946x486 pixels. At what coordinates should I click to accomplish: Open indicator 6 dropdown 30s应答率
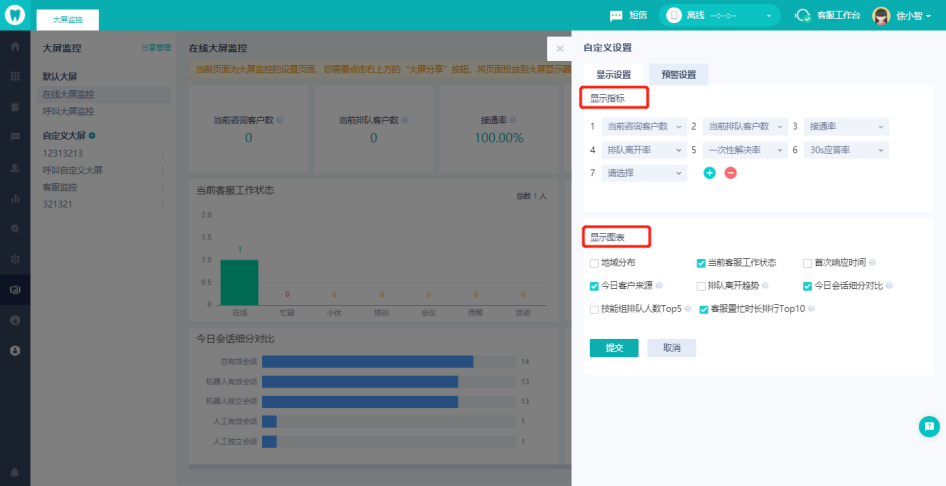tap(846, 150)
